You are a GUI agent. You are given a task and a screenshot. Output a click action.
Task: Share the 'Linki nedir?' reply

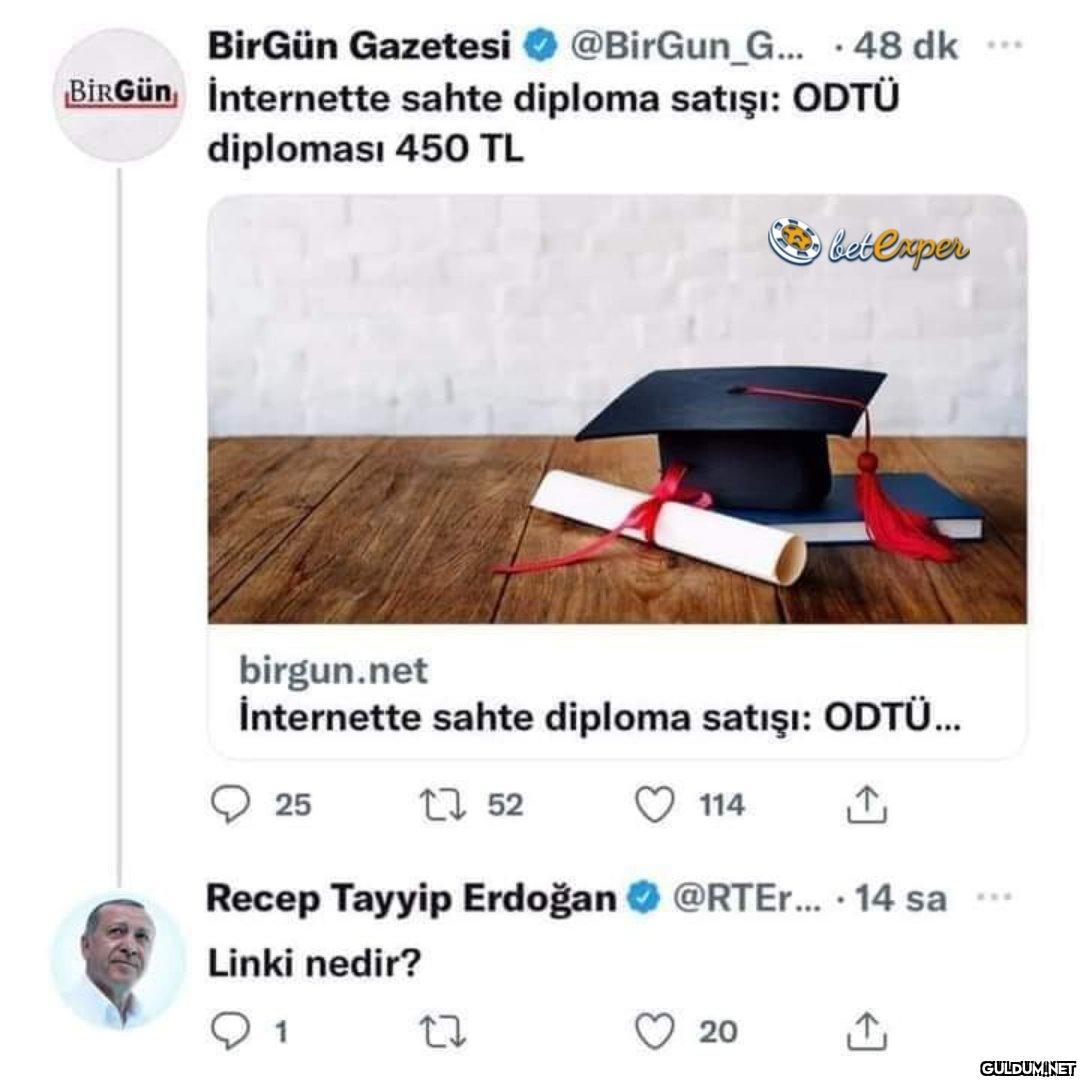pyautogui.click(x=866, y=1030)
